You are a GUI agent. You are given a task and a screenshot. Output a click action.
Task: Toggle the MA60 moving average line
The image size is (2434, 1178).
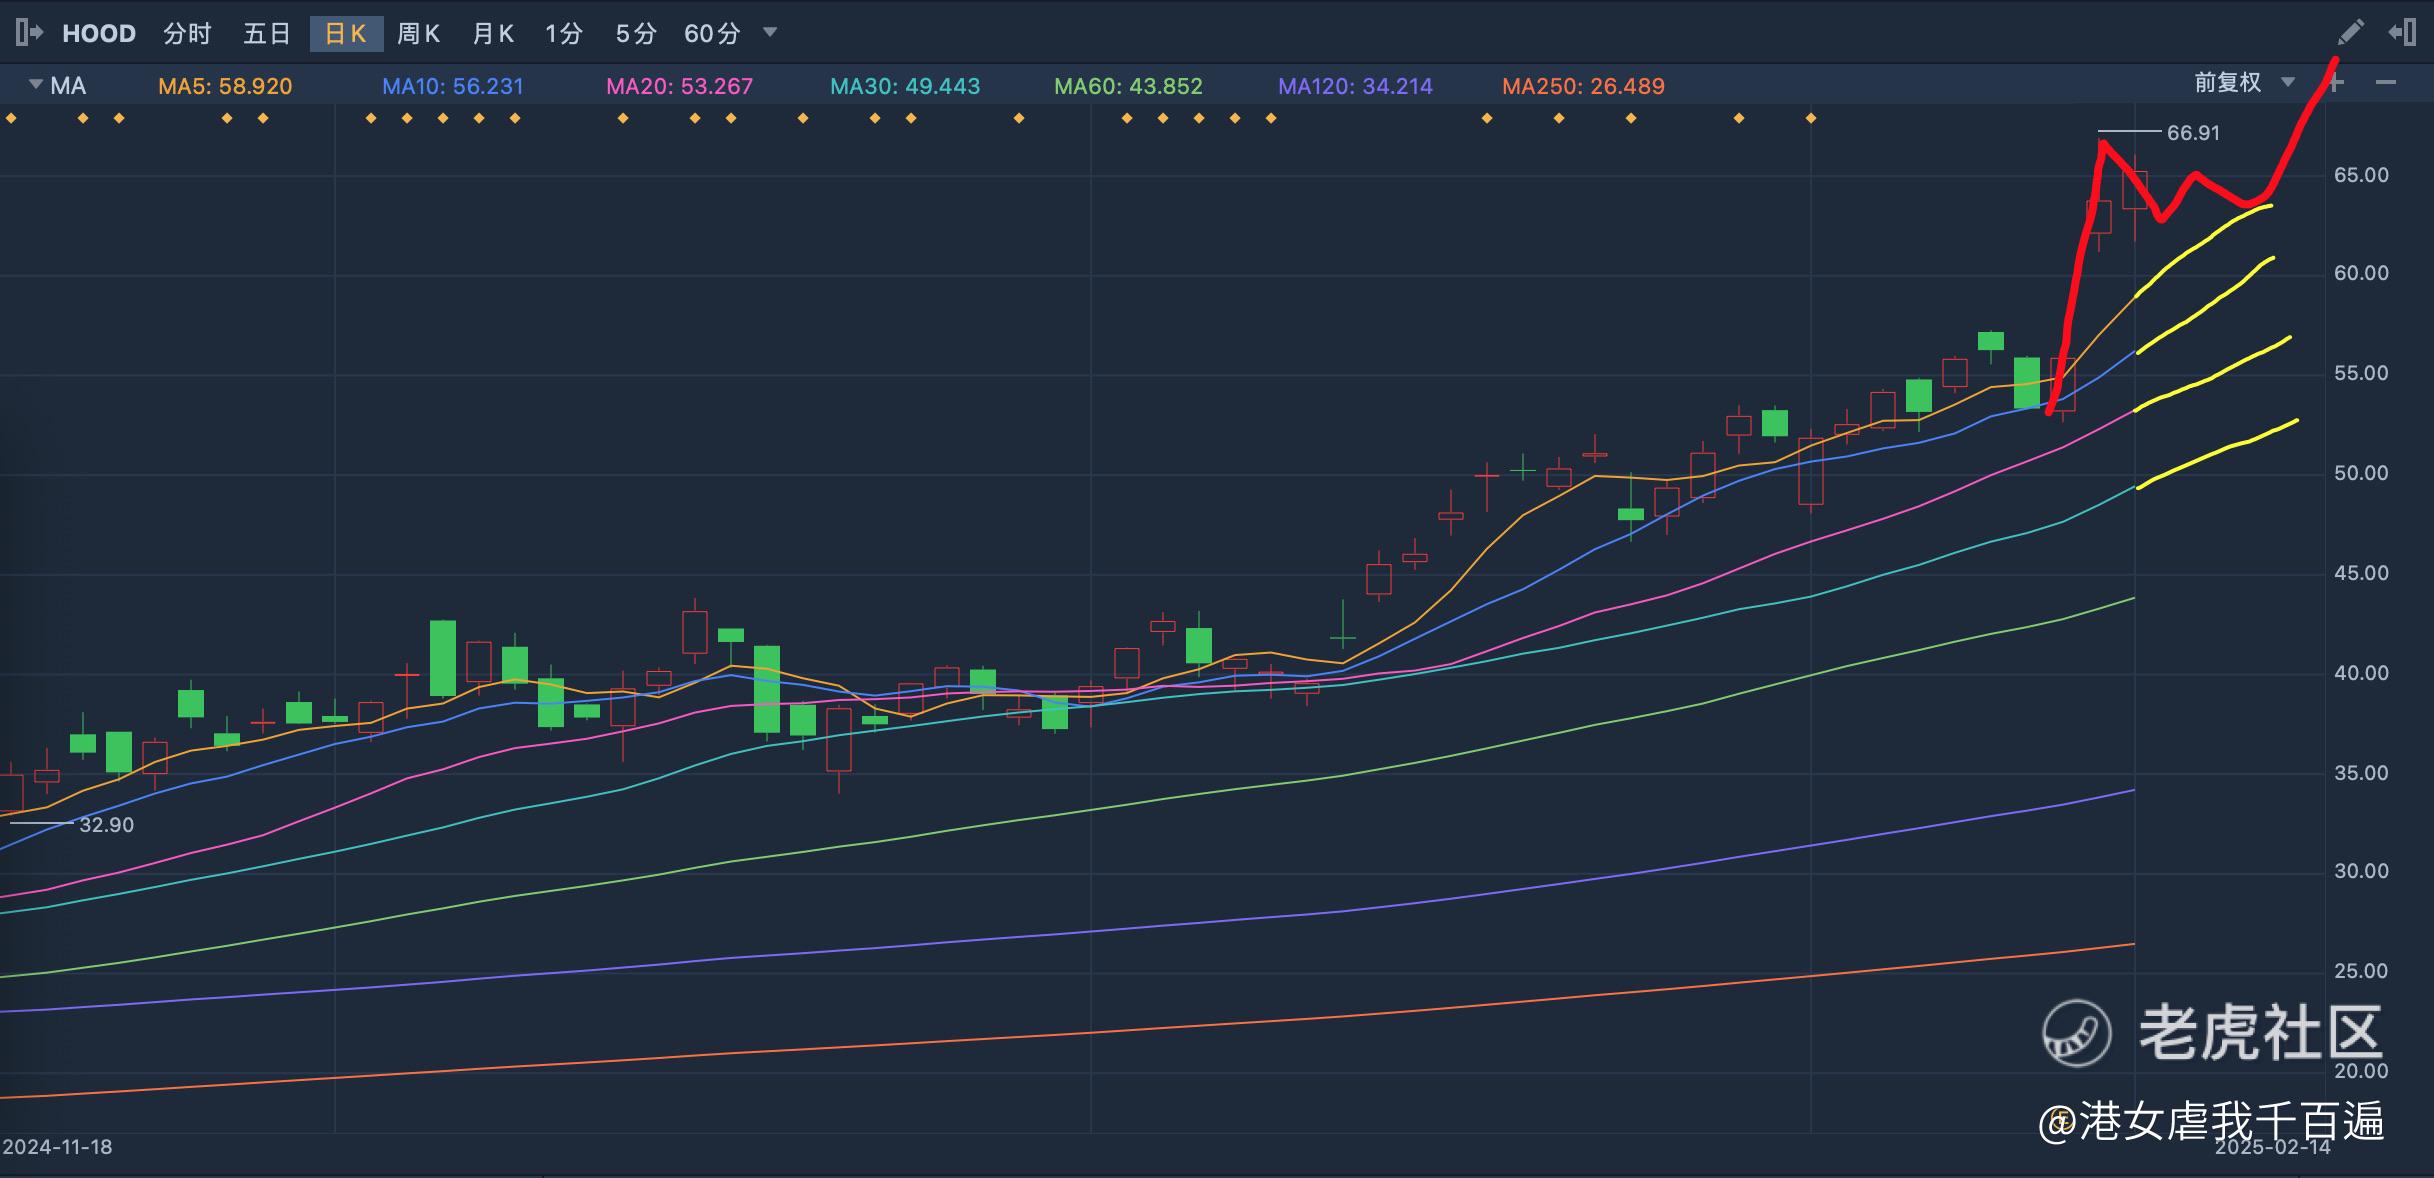(x=1128, y=86)
